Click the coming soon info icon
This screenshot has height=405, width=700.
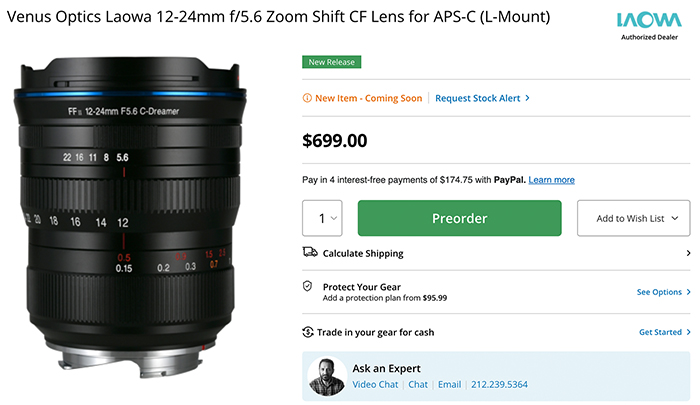click(306, 98)
